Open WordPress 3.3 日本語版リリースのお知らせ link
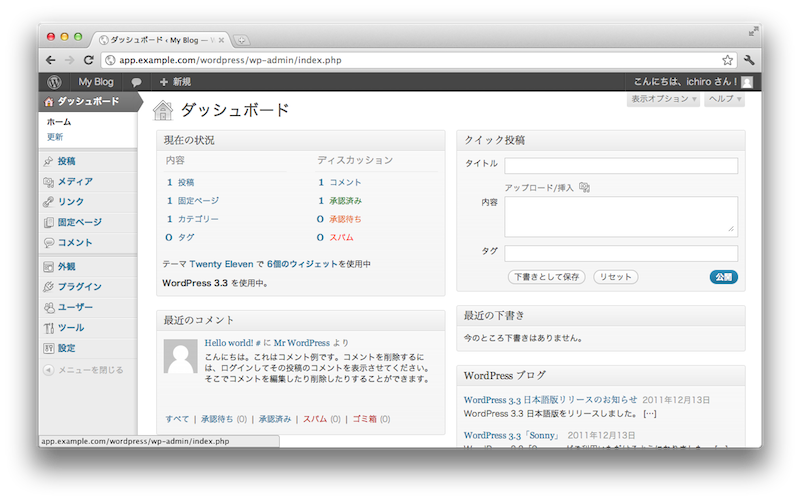Screen dimensions: 800x501 pos(551,400)
